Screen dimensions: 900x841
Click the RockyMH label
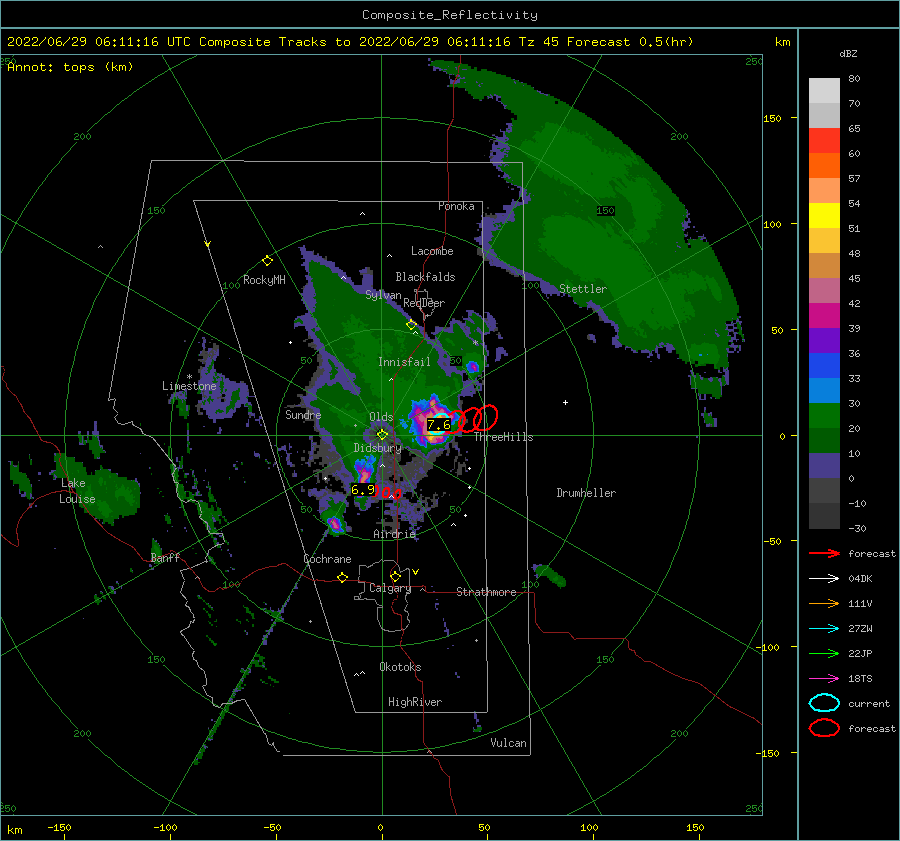(x=264, y=280)
